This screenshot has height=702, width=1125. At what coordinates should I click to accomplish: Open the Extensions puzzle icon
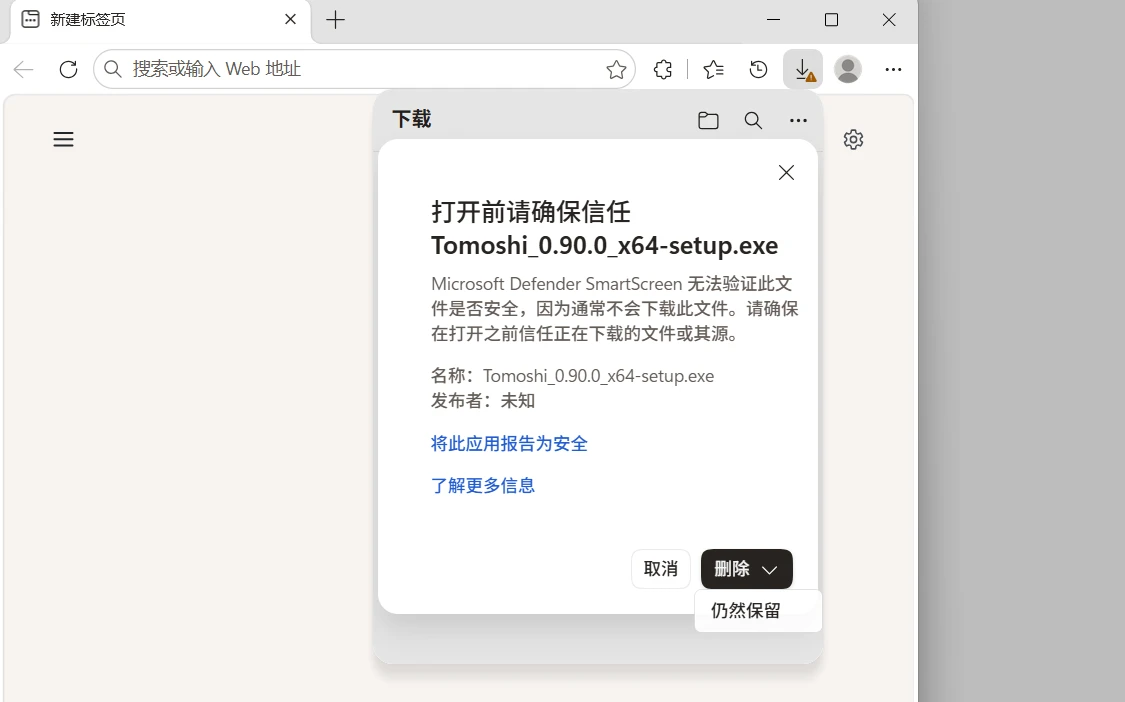[x=663, y=69]
